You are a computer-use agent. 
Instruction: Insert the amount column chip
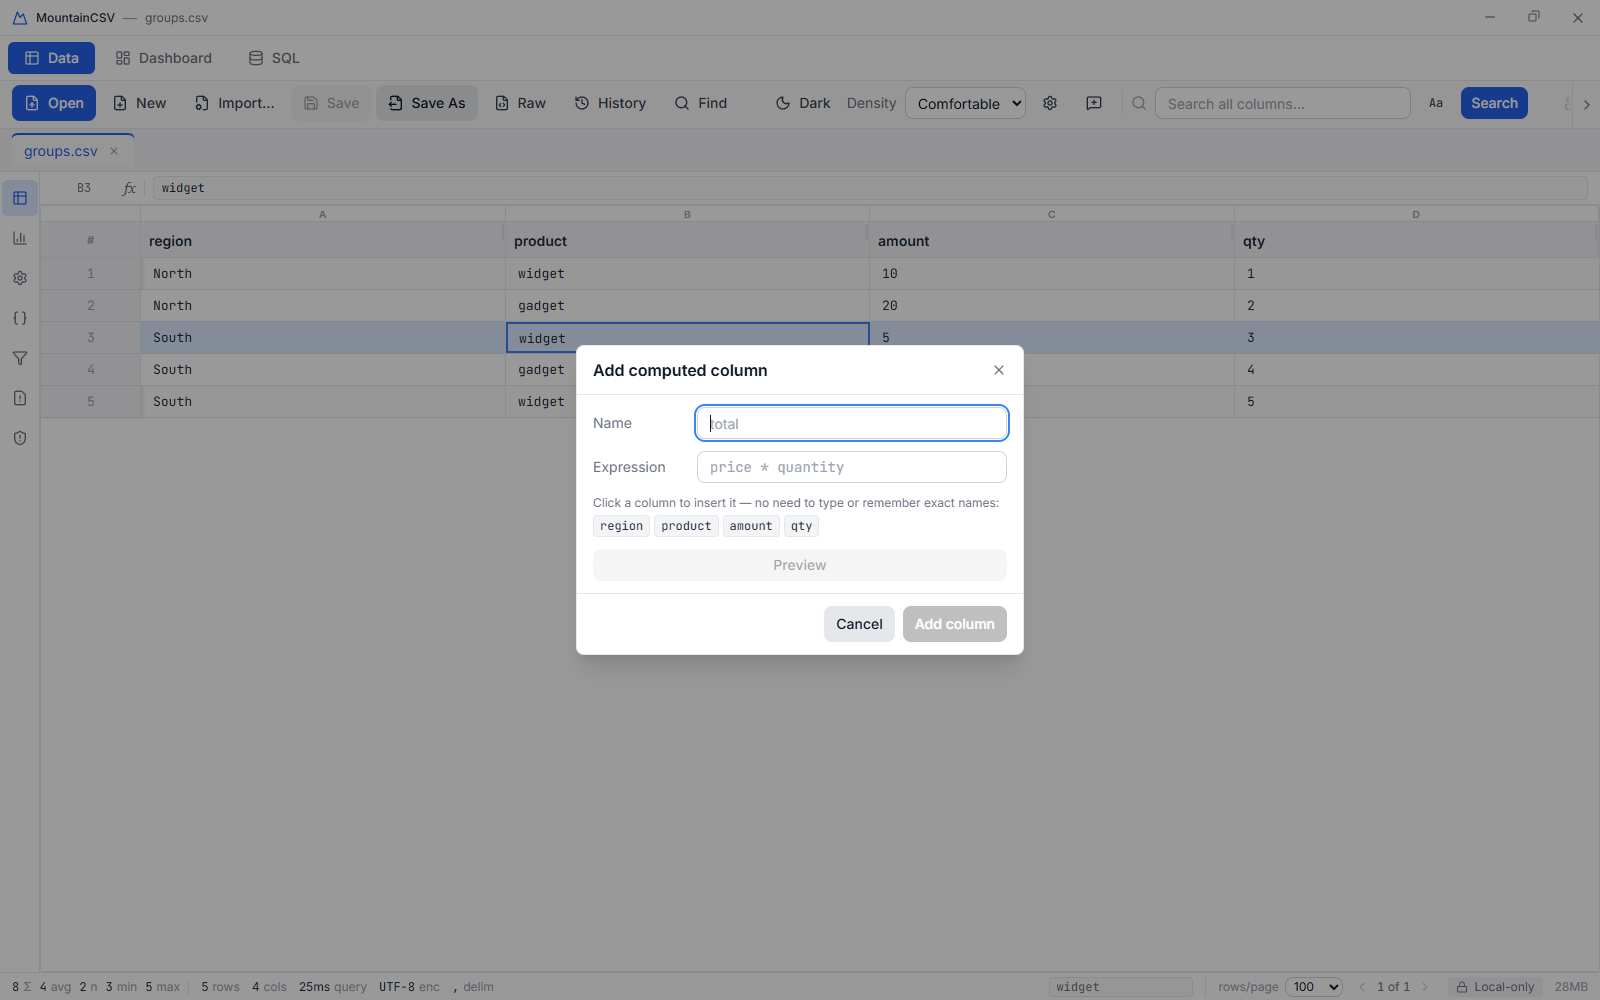(751, 526)
